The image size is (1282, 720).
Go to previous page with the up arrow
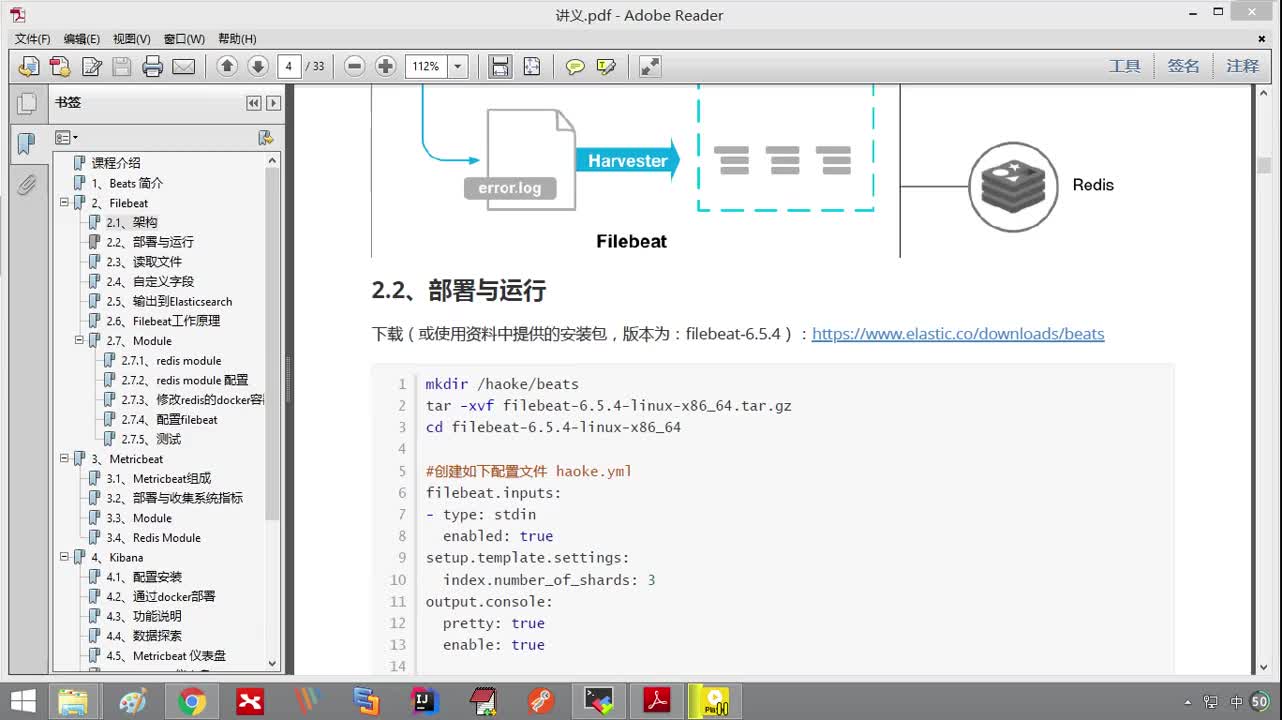(x=227, y=67)
